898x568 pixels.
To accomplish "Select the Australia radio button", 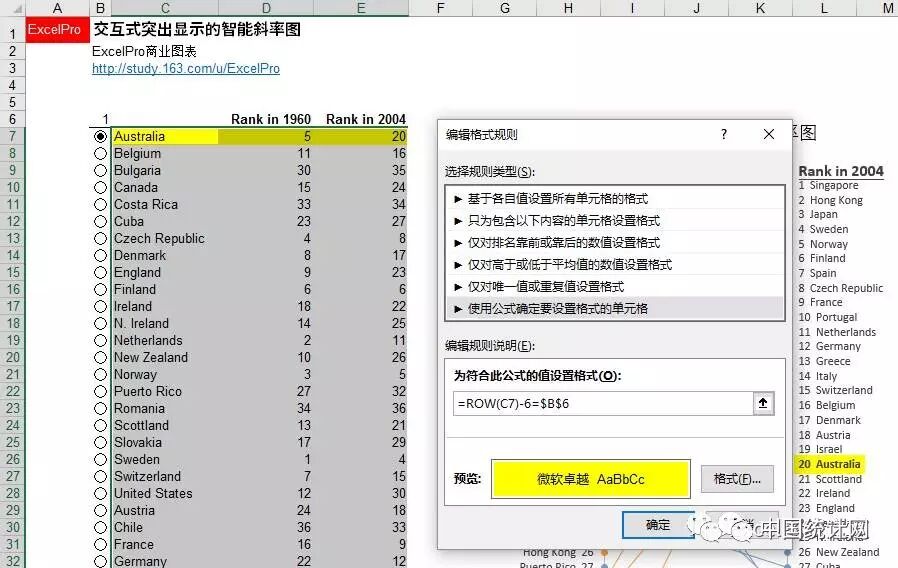I will coord(100,136).
